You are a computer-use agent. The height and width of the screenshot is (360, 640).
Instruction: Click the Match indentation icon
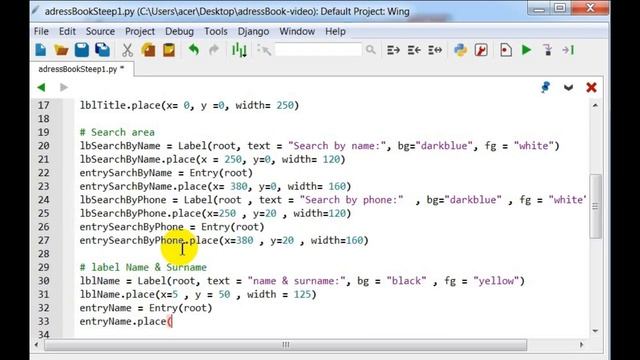[x=435, y=50]
